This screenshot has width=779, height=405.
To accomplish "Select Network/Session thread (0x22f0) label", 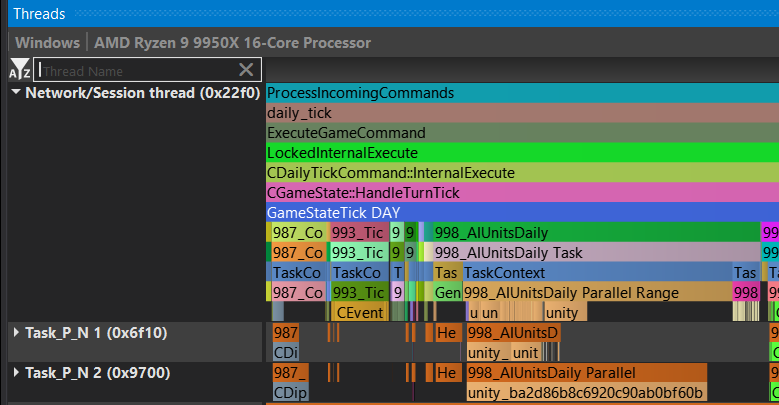I will 143,93.
